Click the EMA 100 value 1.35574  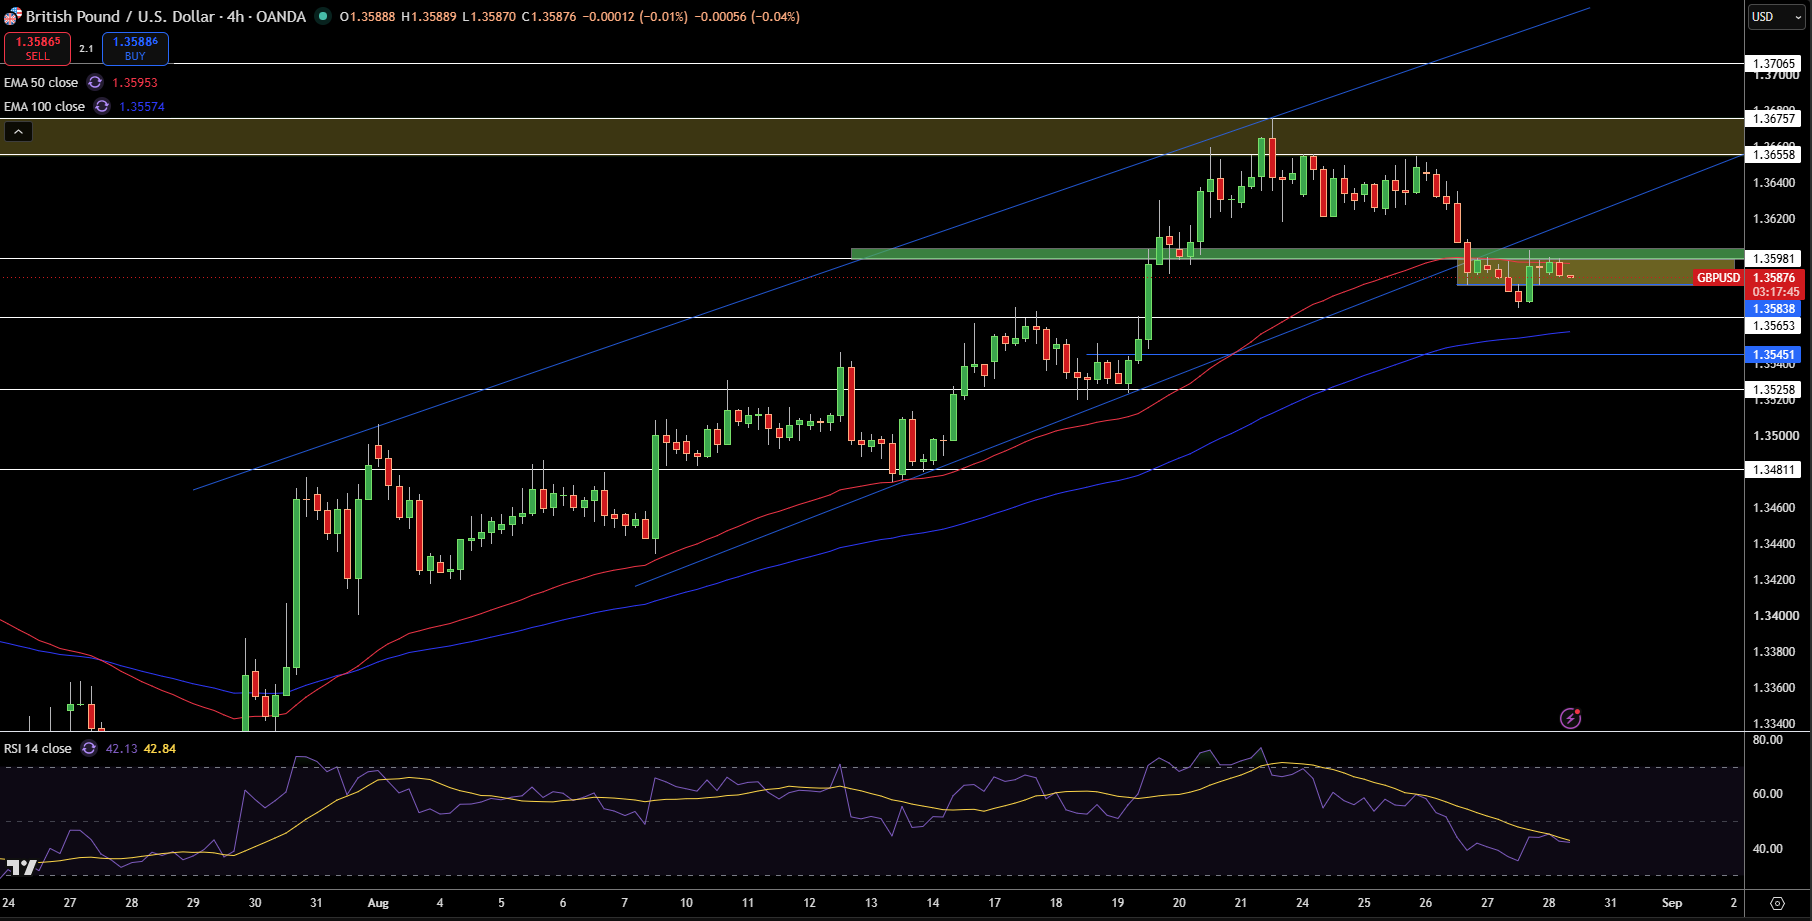click(x=142, y=107)
